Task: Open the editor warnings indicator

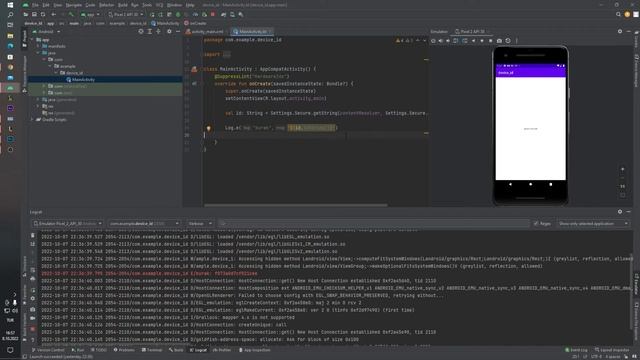Action: [x=405, y=40]
